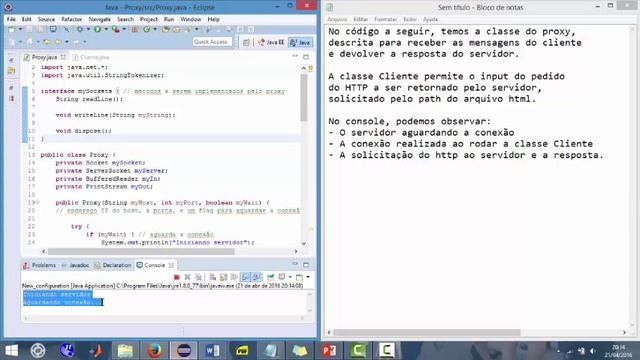Open the Navigate menu
This screenshot has width=640, height=360.
(100, 19)
